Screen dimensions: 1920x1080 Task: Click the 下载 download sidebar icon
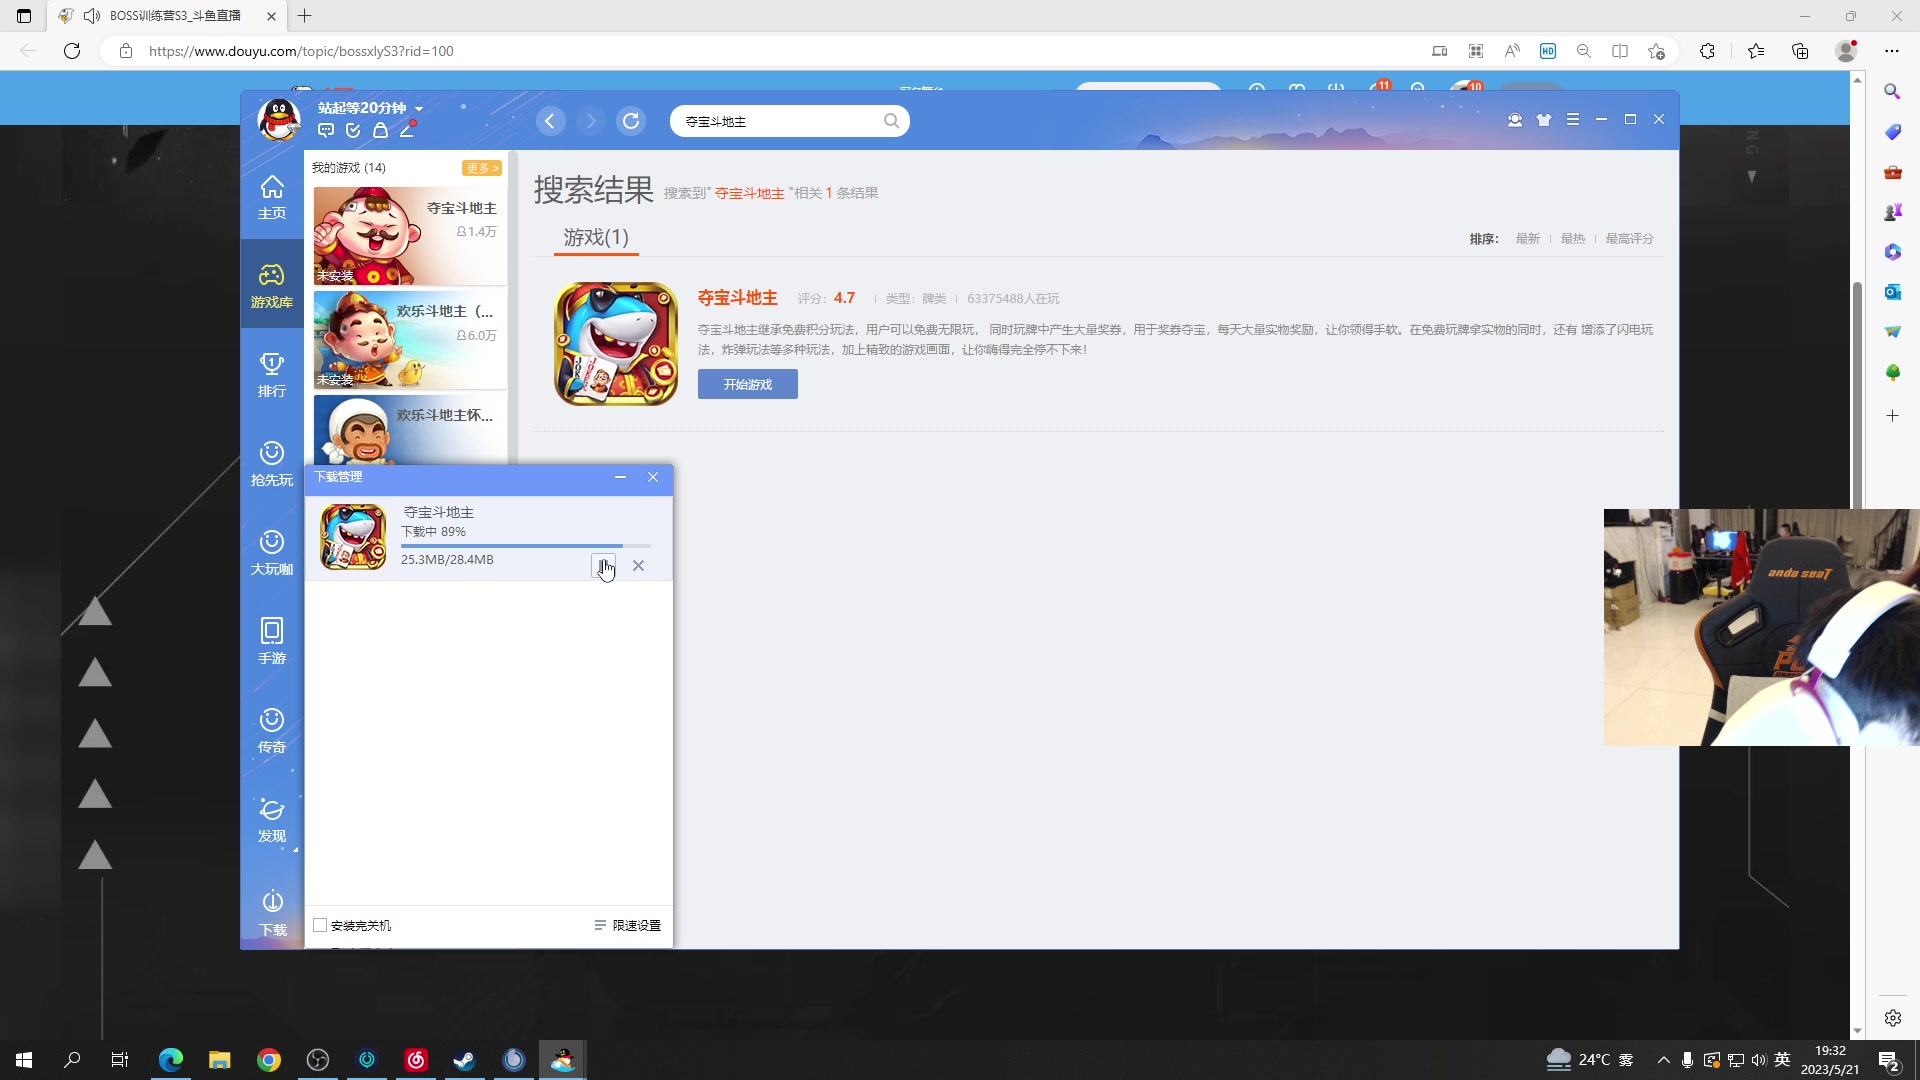(x=272, y=912)
